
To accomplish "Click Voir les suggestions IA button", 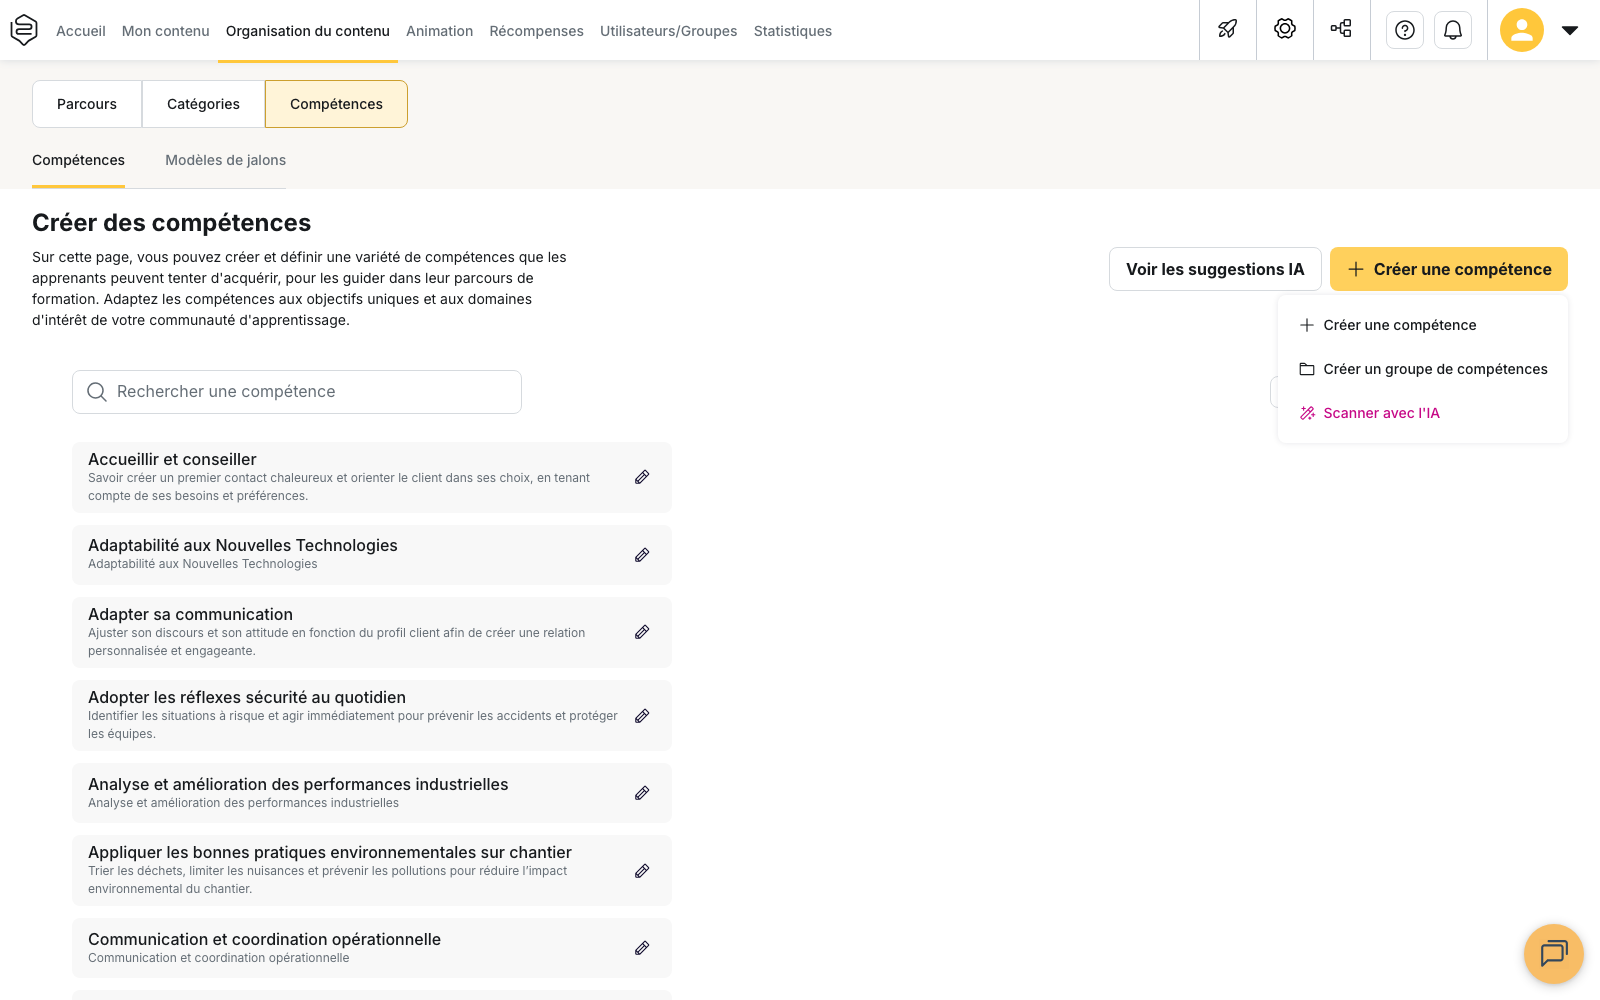I will (1215, 269).
